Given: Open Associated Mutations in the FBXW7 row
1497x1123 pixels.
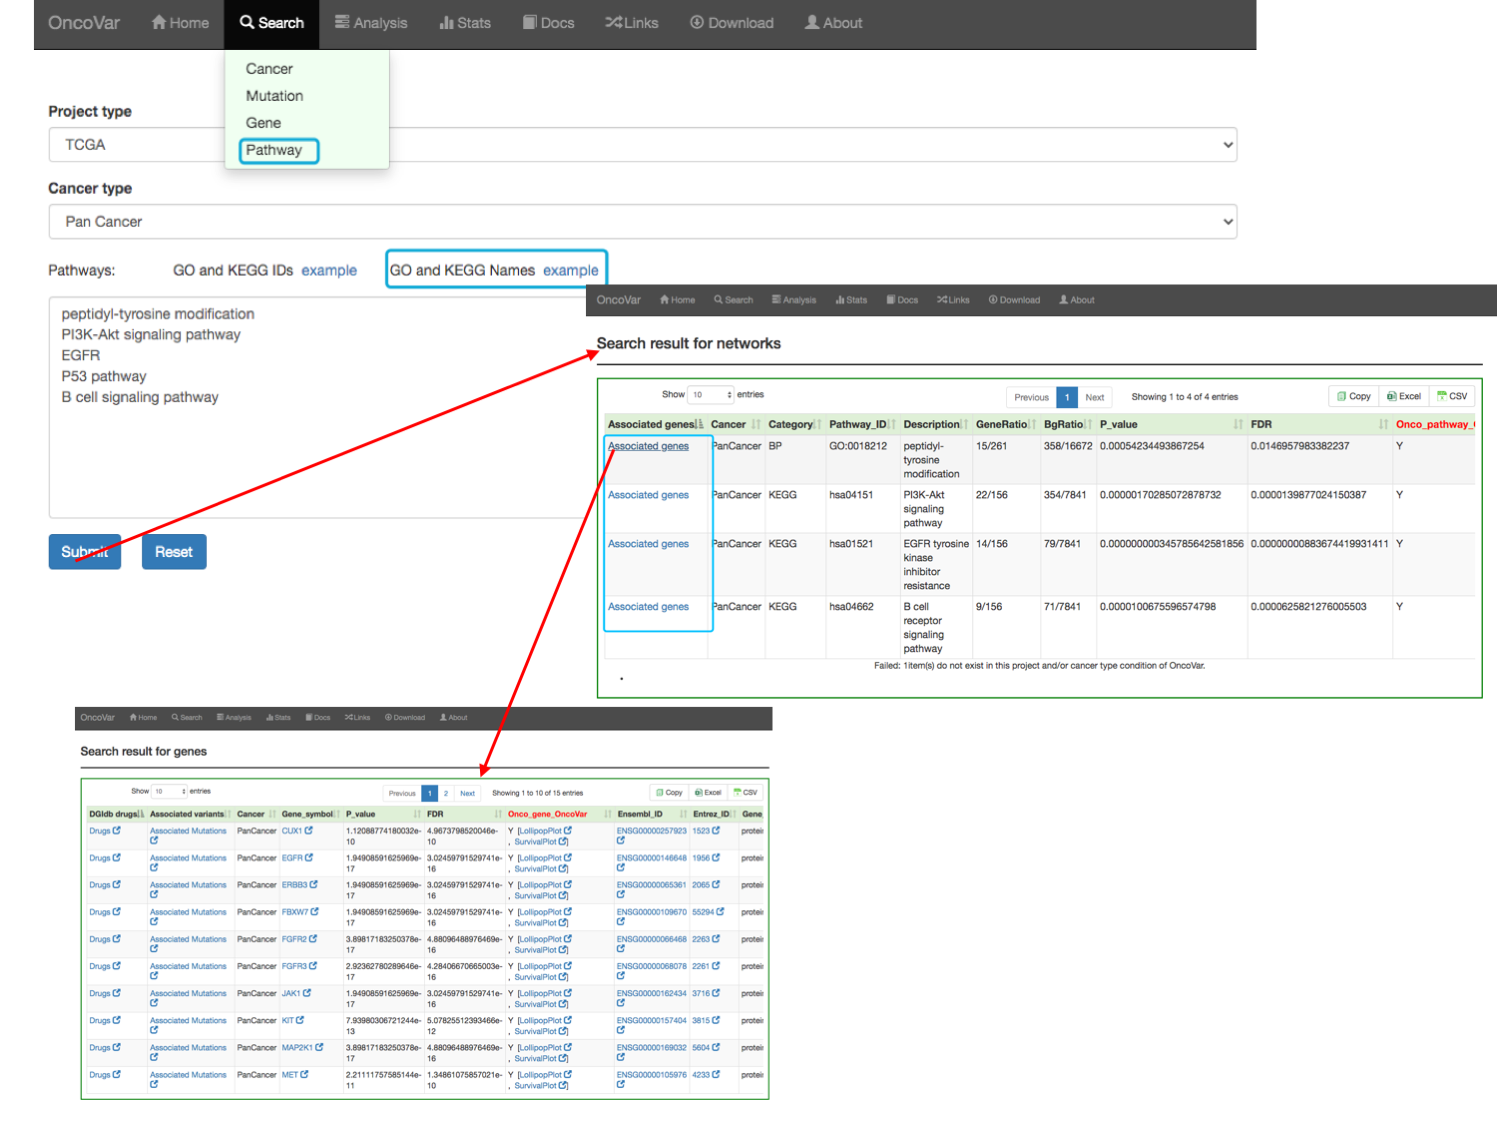Looking at the screenshot, I should pyautogui.click(x=188, y=916).
